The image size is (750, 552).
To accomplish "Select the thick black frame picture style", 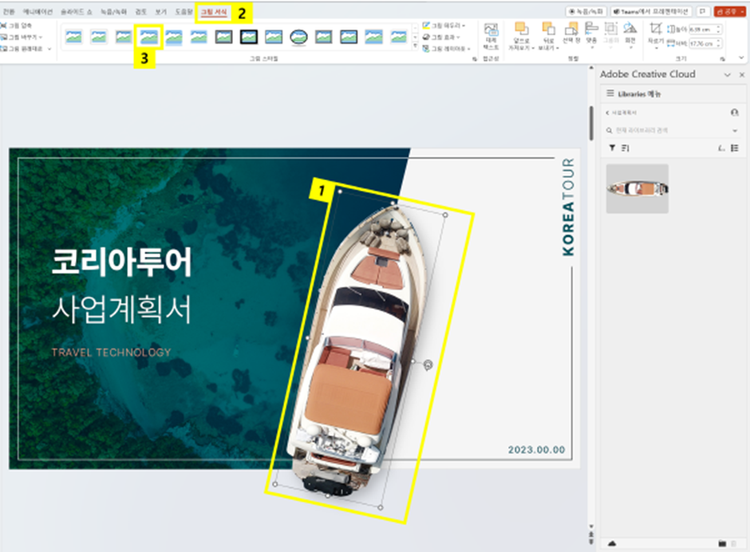I will 249,37.
